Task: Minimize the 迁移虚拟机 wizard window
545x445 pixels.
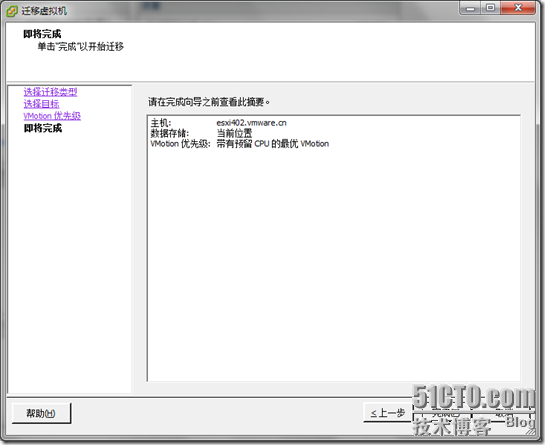Action: (470, 8)
